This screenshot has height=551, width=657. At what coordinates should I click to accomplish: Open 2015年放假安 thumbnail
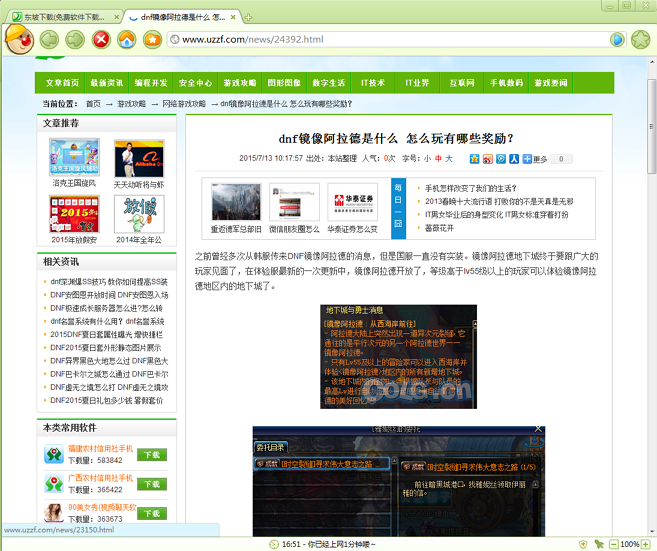74,214
